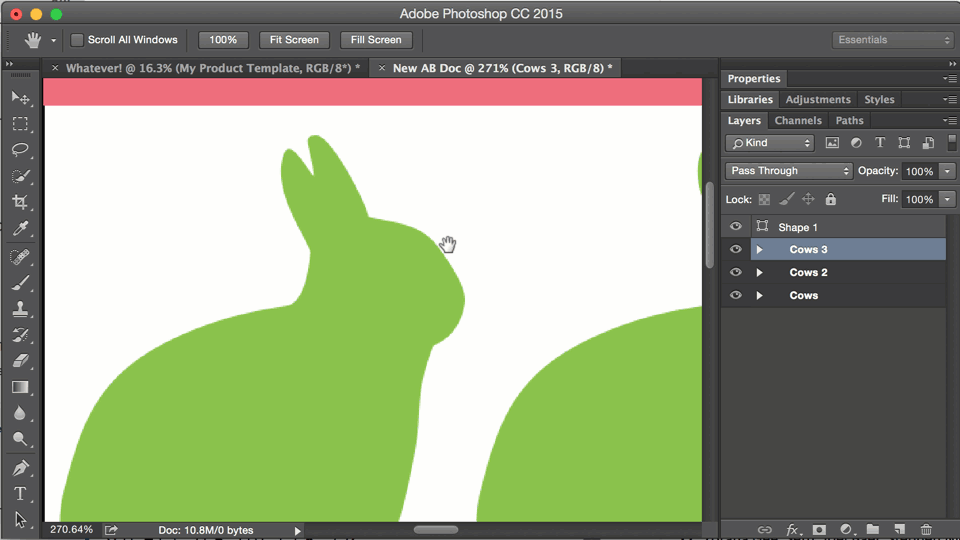The width and height of the screenshot is (960, 540).
Task: Click the share icon in the status bar
Action: click(x=111, y=530)
